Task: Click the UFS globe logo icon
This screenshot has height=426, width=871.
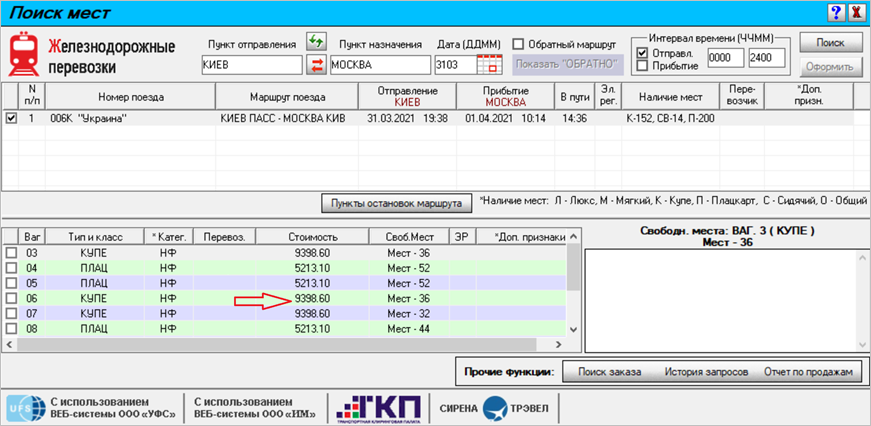Action: pos(26,409)
